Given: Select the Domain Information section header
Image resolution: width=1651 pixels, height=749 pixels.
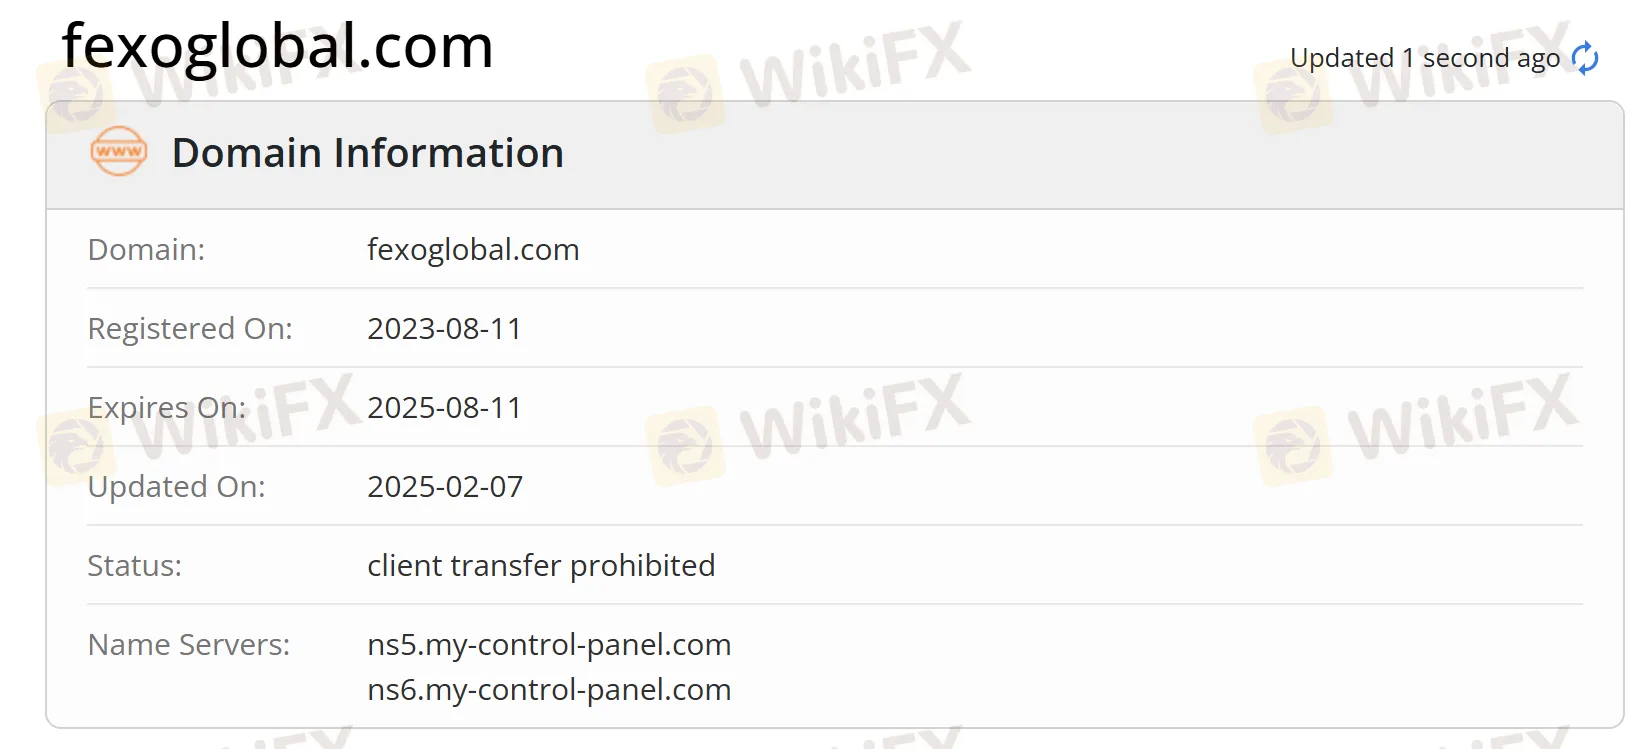Looking at the screenshot, I should [367, 152].
